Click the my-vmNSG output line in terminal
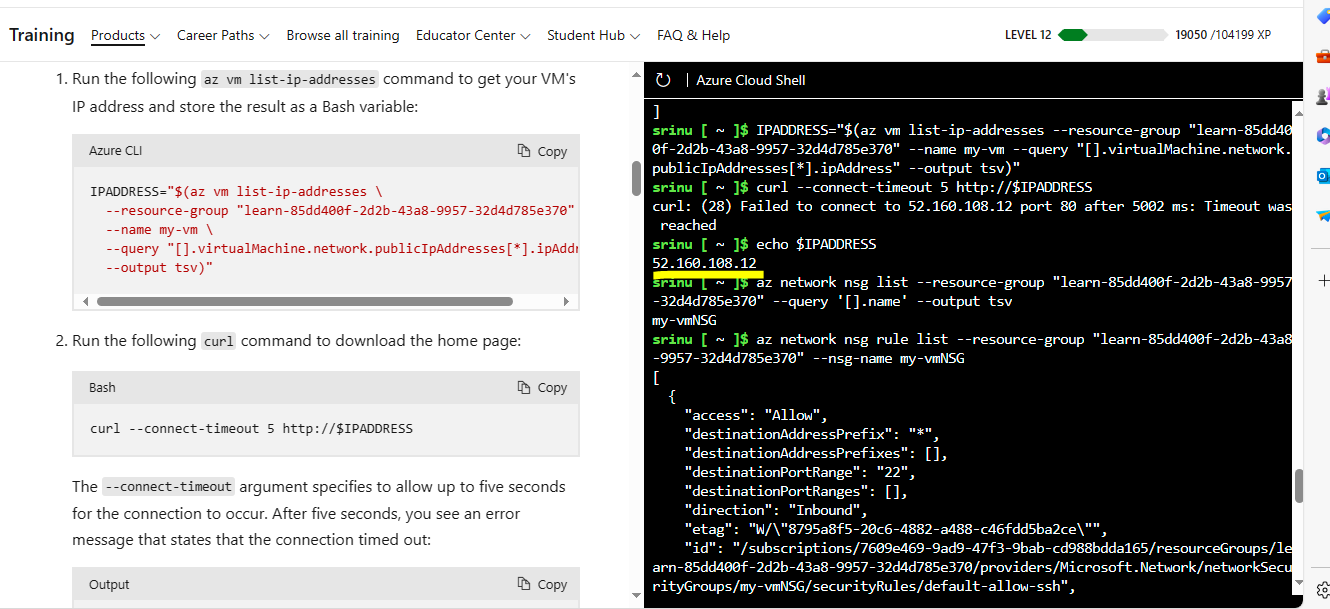1330x609 pixels. [684, 320]
